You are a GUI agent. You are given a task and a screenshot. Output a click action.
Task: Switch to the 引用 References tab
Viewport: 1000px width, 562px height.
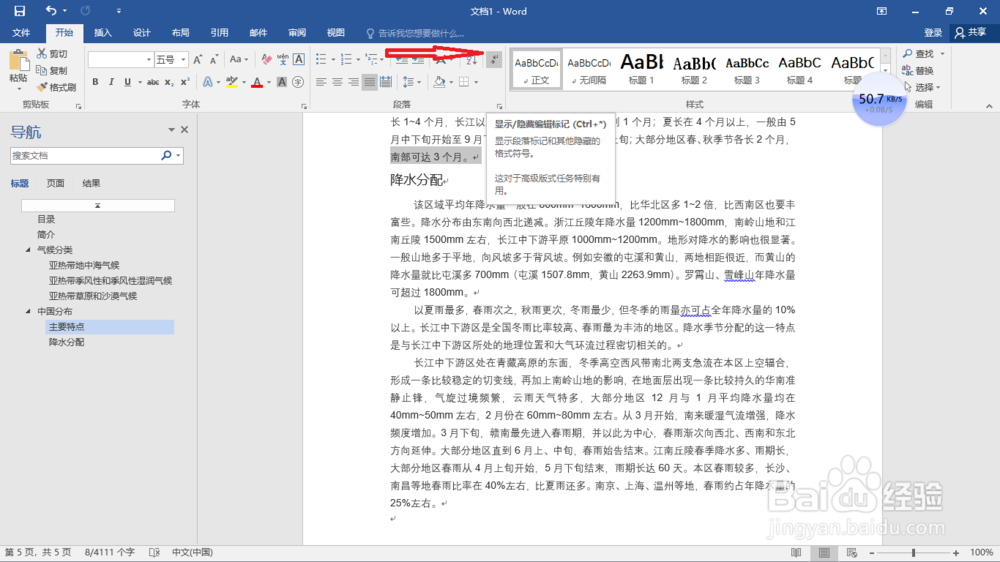point(219,33)
